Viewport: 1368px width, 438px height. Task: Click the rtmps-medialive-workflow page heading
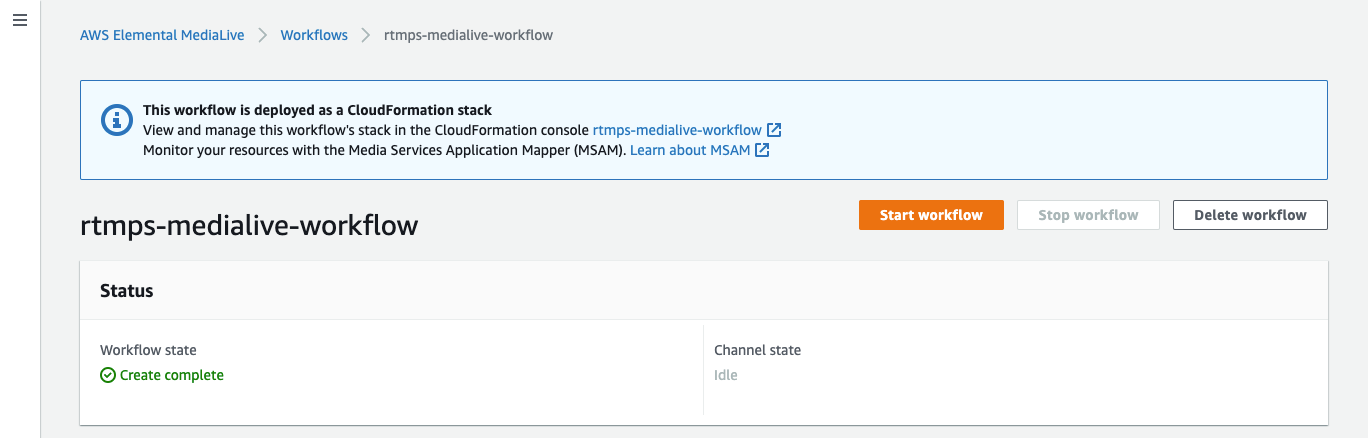point(249,225)
